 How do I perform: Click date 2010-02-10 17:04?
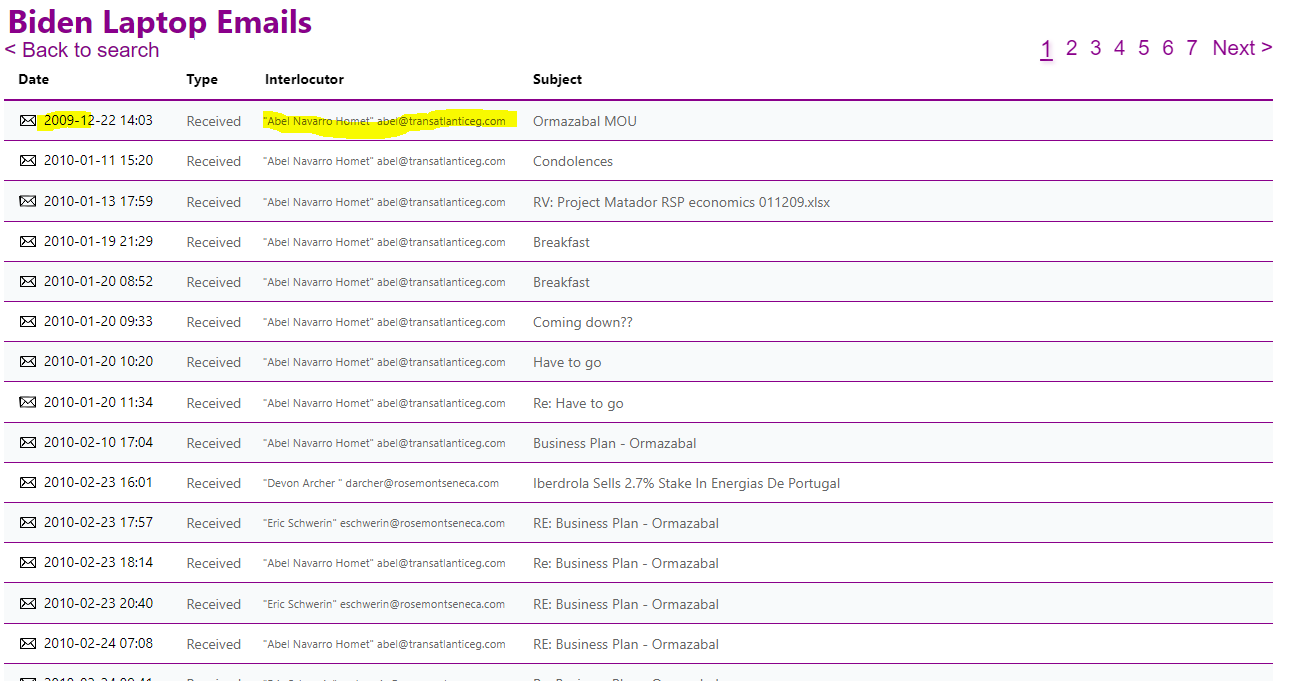[x=98, y=442]
